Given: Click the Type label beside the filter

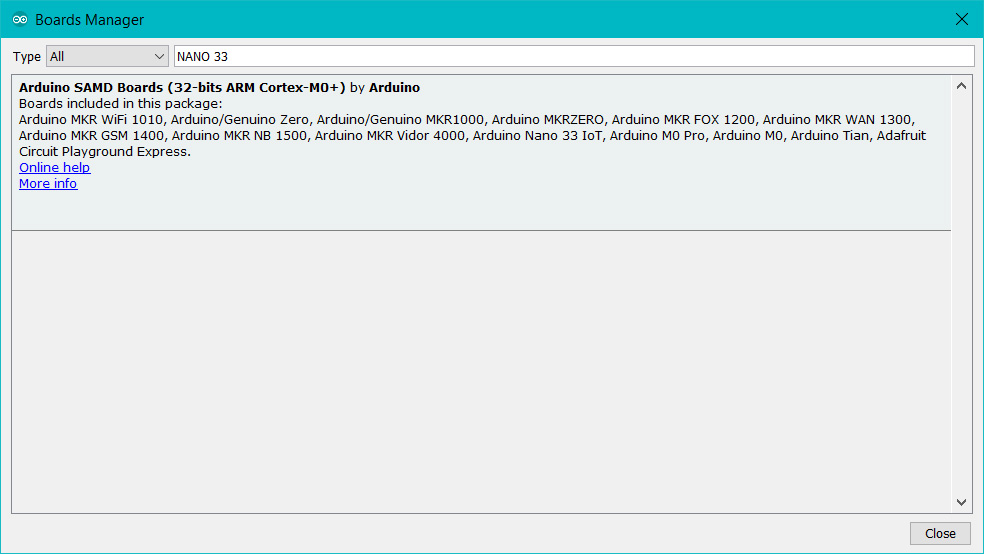Looking at the screenshot, I should click(27, 57).
